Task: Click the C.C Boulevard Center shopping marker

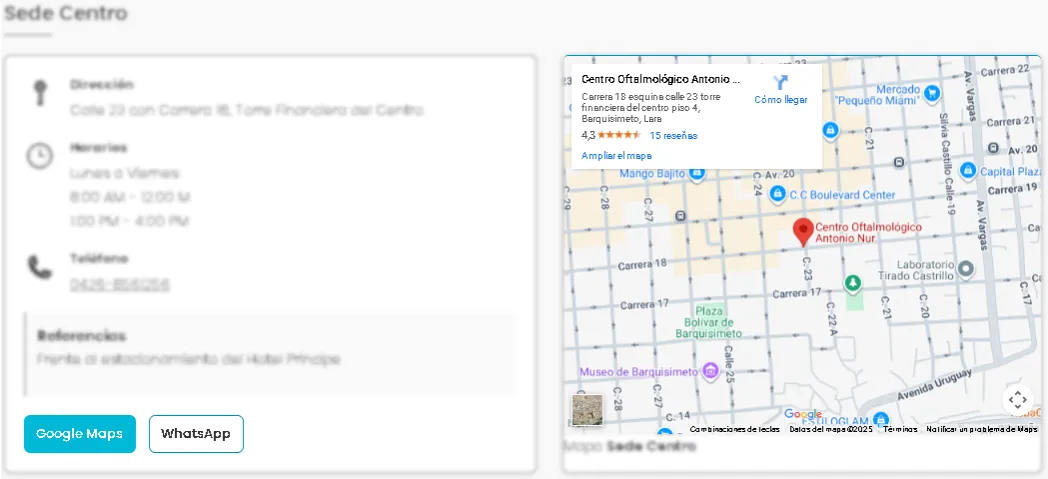Action: [777, 194]
